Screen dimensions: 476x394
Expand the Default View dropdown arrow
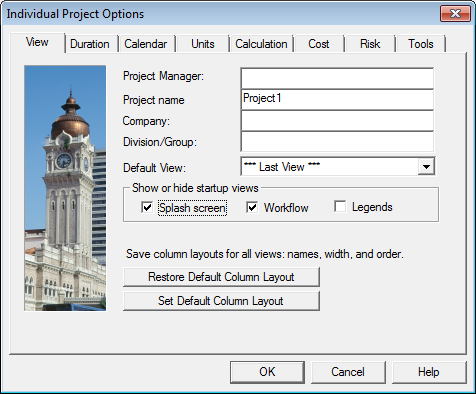(x=426, y=166)
